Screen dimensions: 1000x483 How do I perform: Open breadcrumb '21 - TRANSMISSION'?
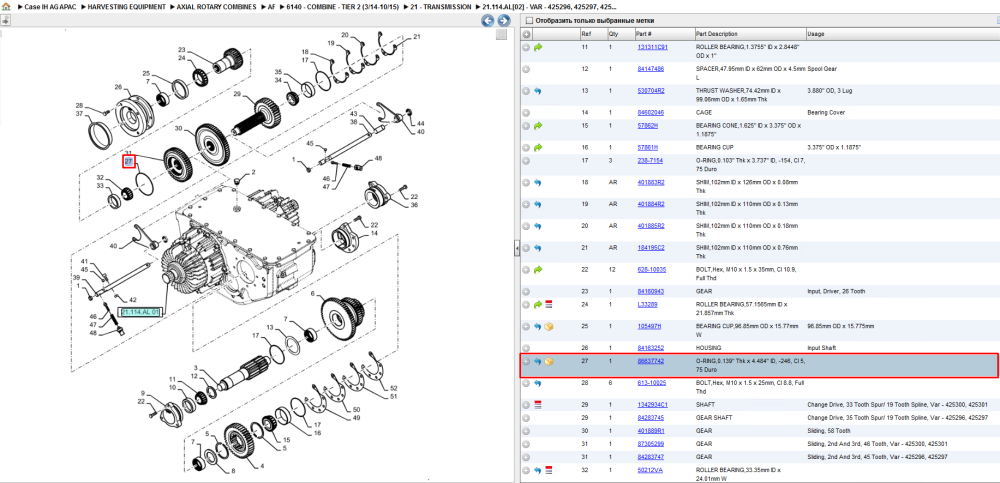[x=441, y=6]
